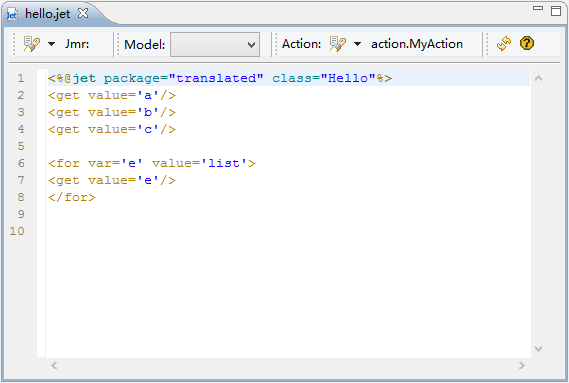Click the vertical scrollbar up arrow
Image resolution: width=569 pixels, height=383 pixels.
(539, 78)
